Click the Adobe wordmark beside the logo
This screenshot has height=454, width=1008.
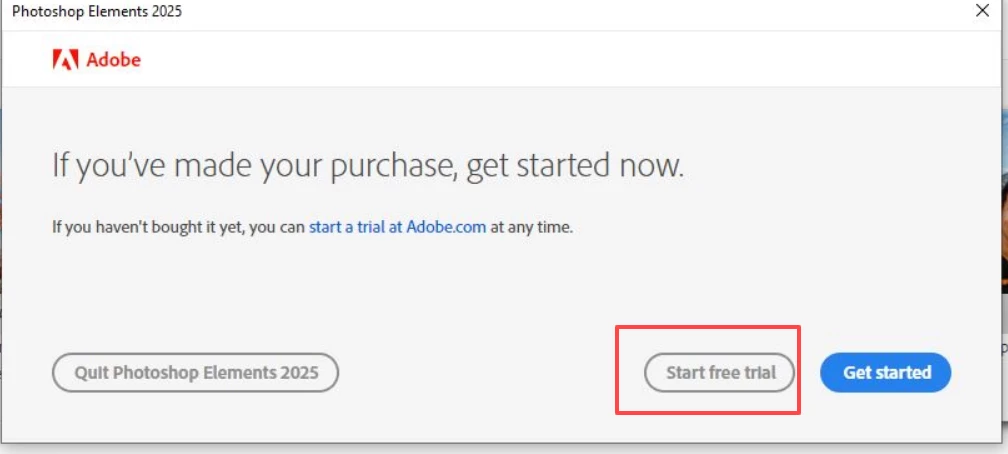(113, 60)
